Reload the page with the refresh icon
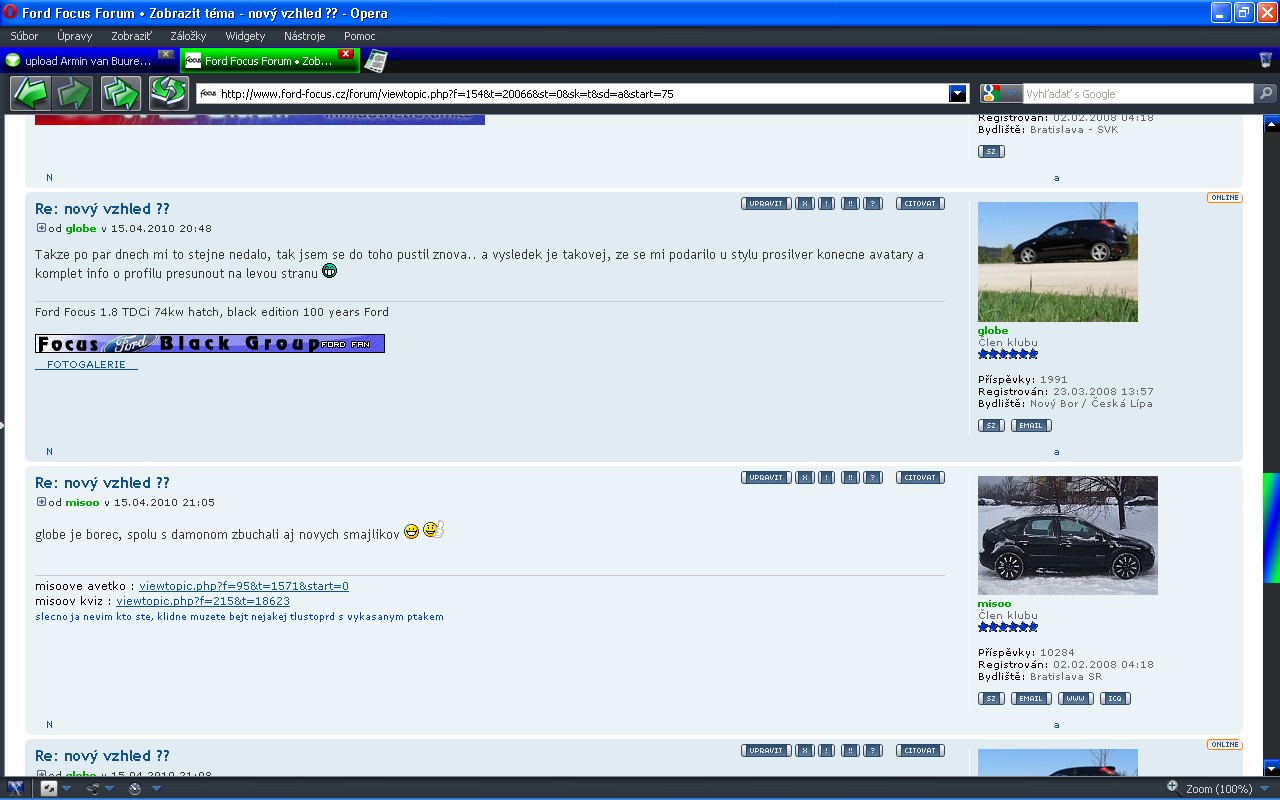Image resolution: width=1280 pixels, height=800 pixels. coord(169,94)
